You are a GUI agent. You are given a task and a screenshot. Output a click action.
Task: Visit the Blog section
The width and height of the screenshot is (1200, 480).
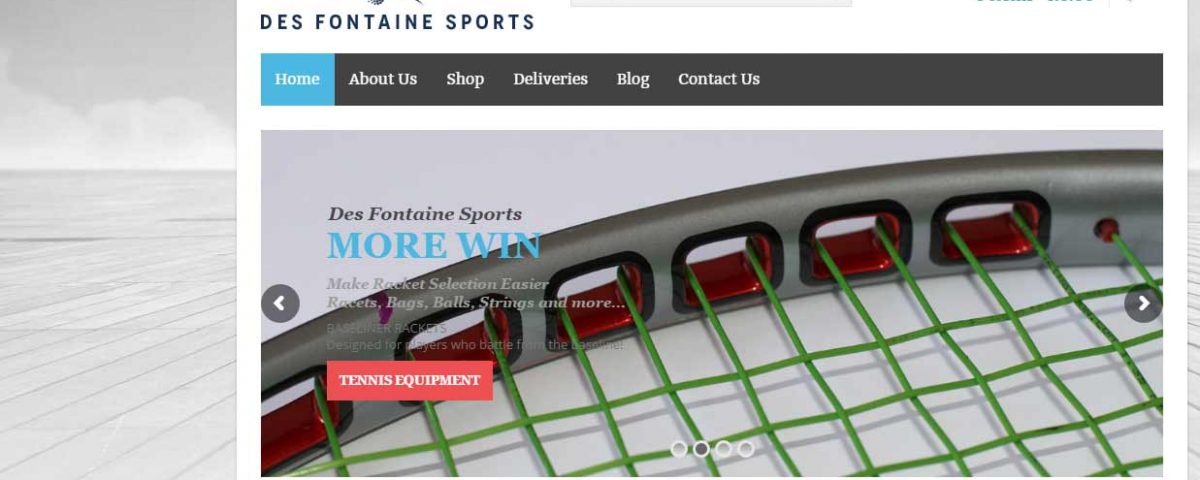pos(633,79)
